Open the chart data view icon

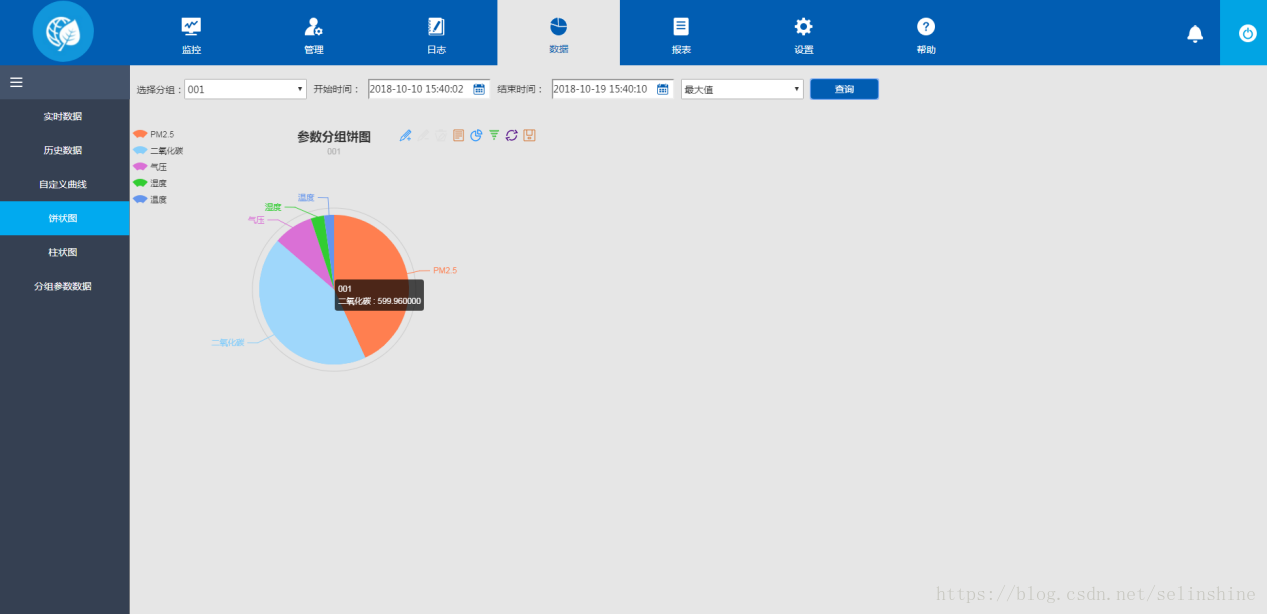(x=458, y=135)
